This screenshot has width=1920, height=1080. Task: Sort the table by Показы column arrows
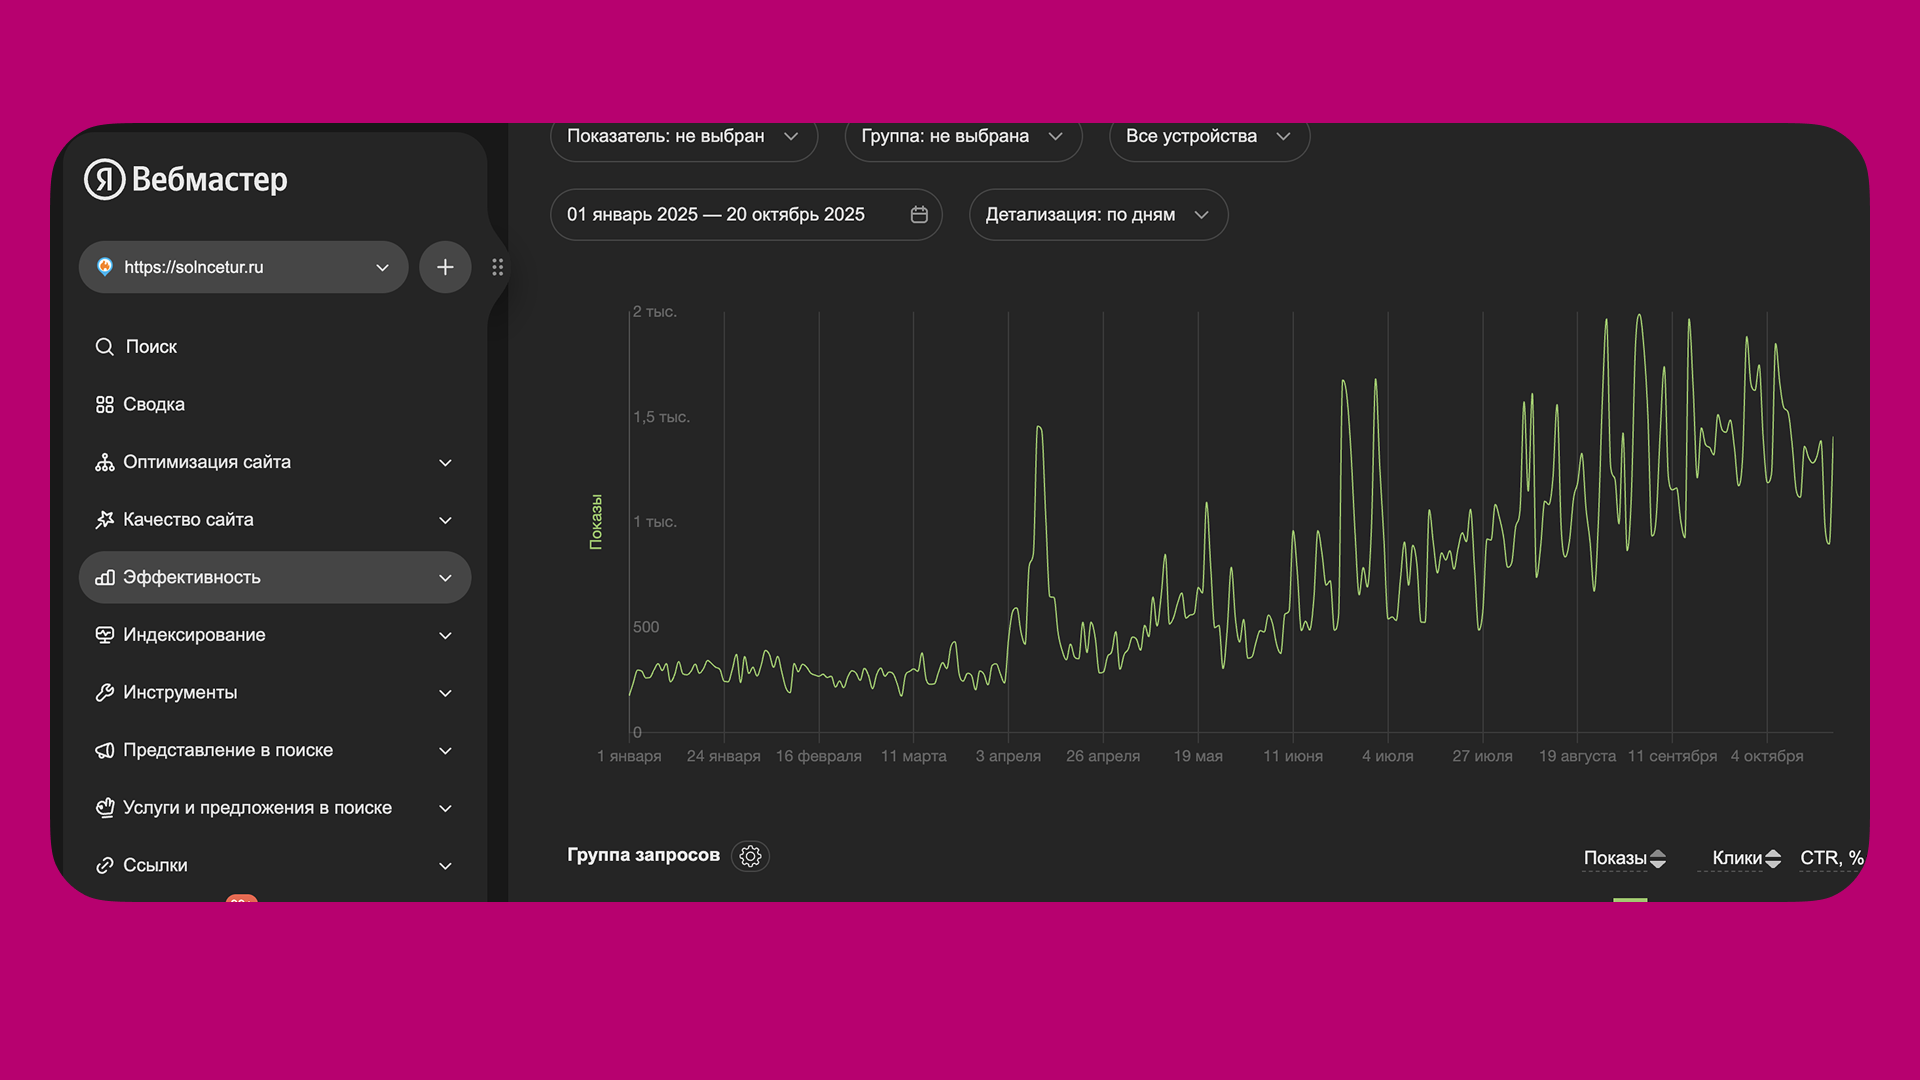point(1658,858)
